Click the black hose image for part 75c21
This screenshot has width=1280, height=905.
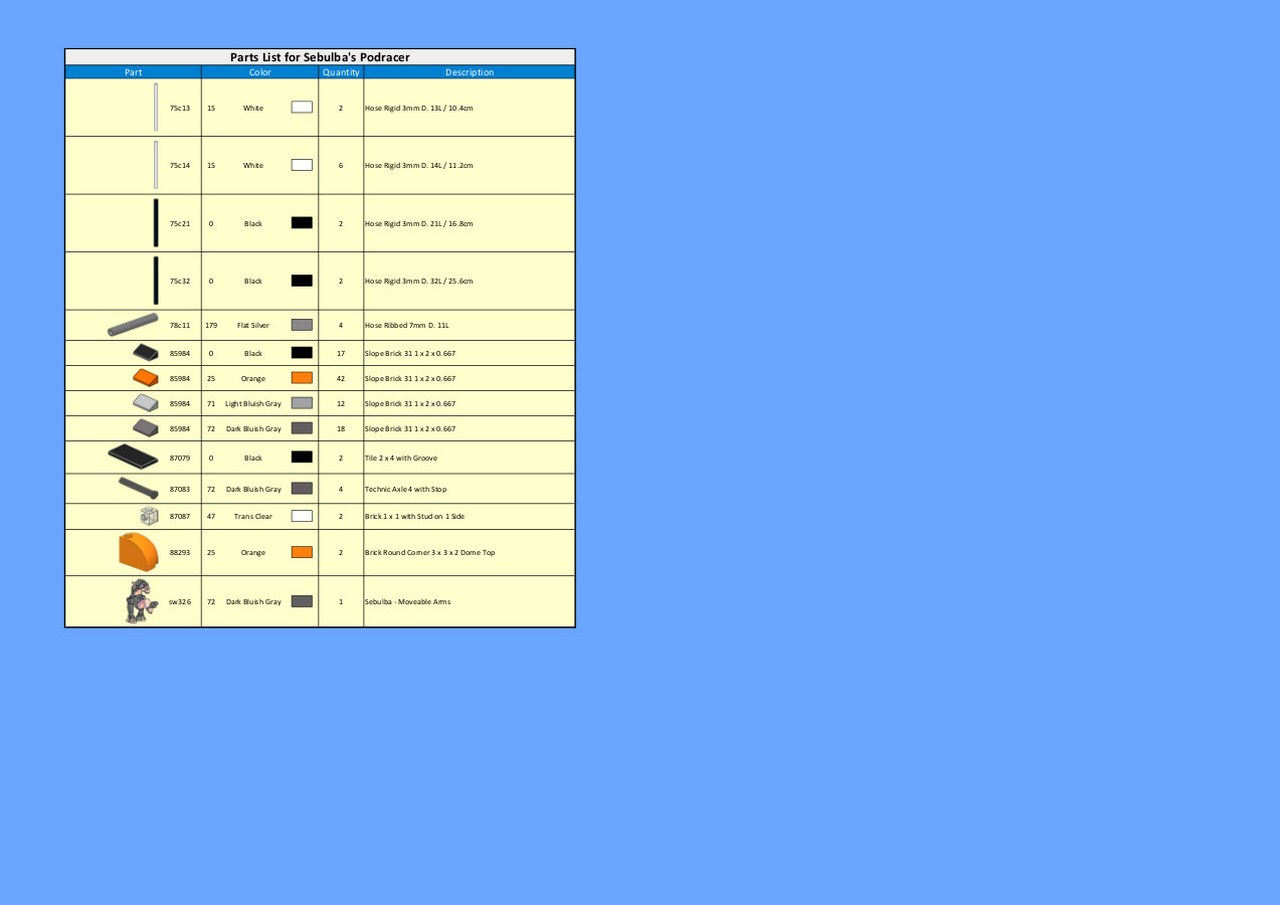[x=156, y=223]
